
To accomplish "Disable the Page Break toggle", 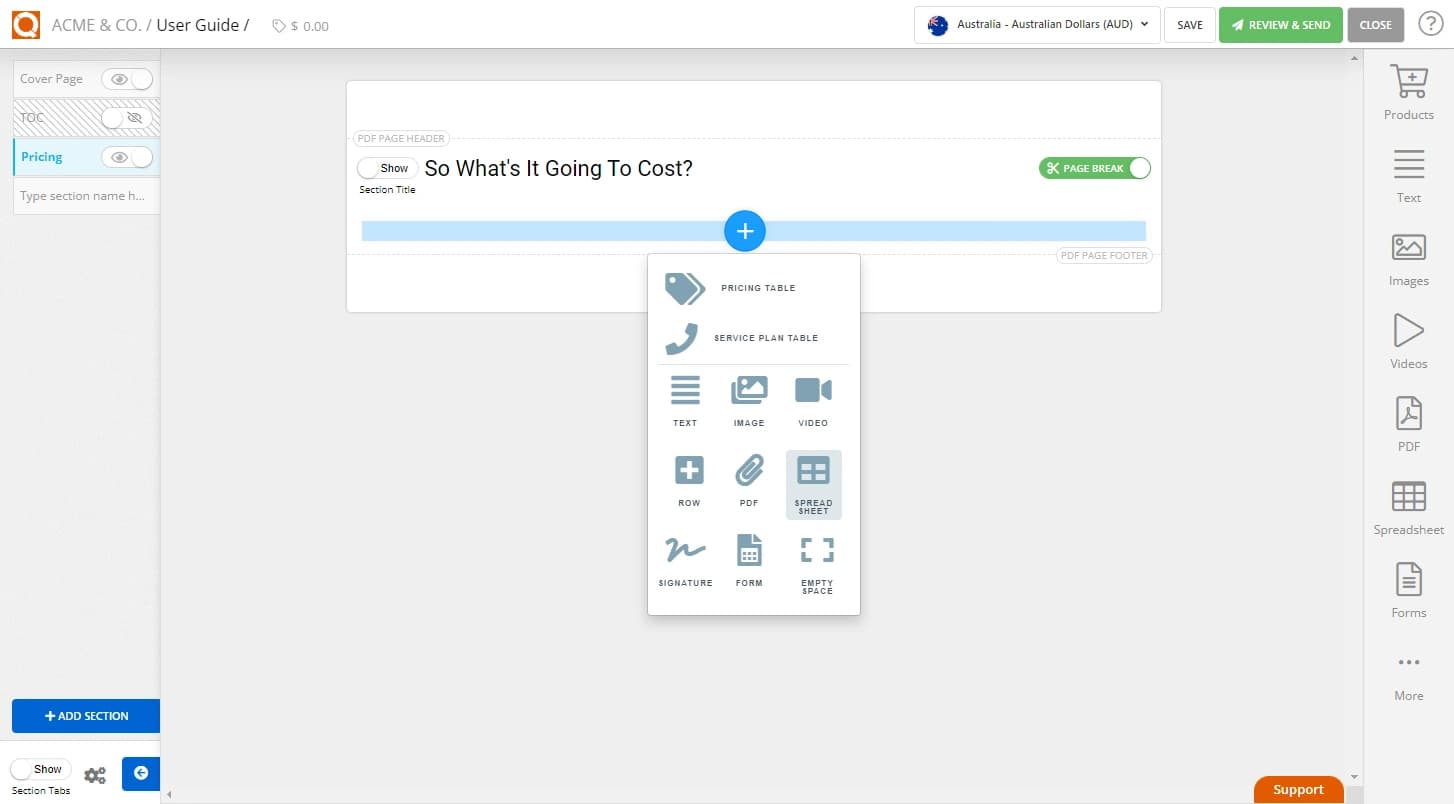I will pyautogui.click(x=1138, y=168).
